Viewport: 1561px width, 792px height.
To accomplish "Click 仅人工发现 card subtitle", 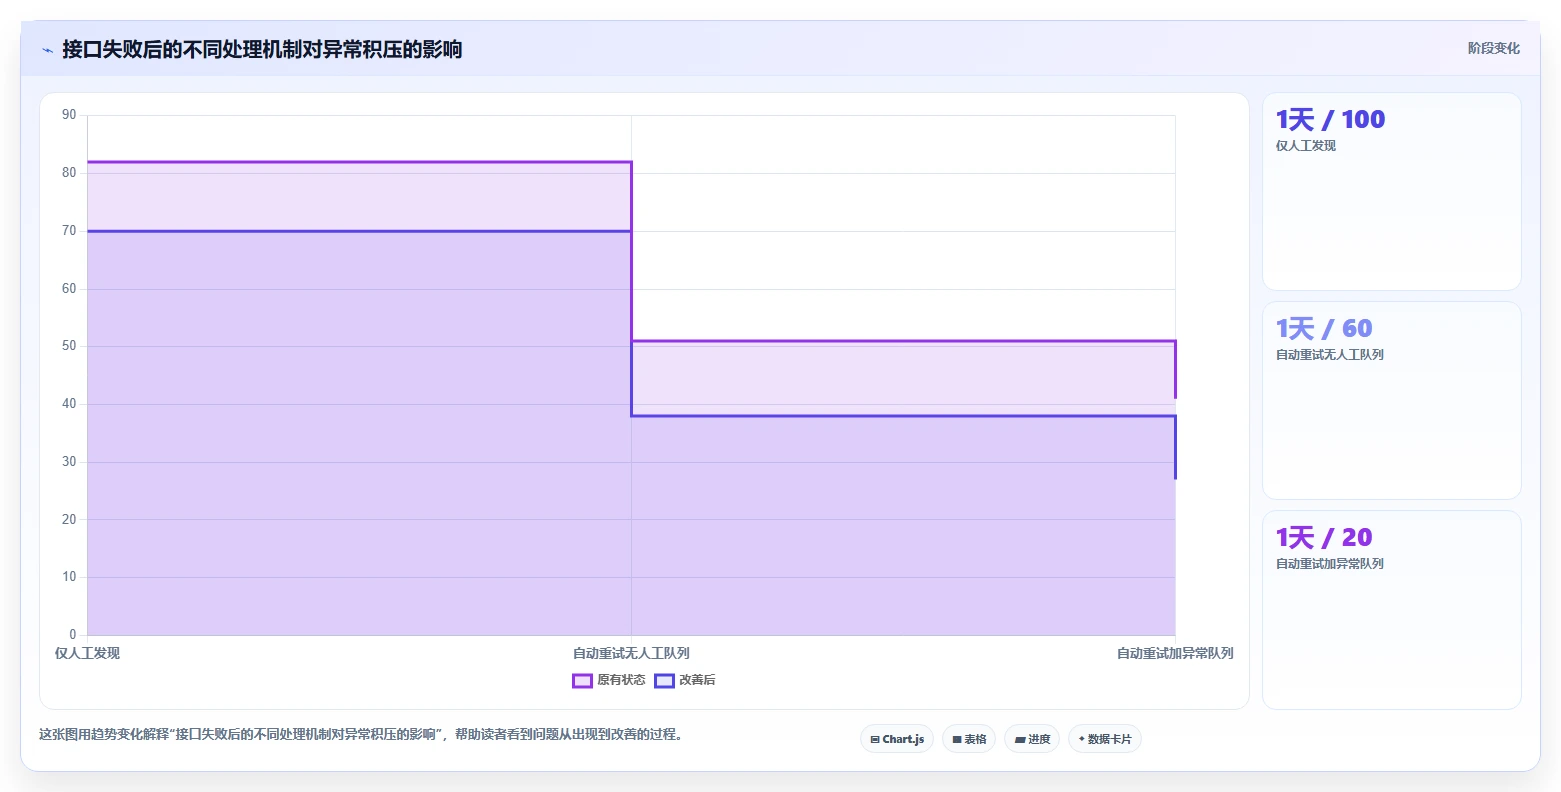I will tap(1305, 146).
